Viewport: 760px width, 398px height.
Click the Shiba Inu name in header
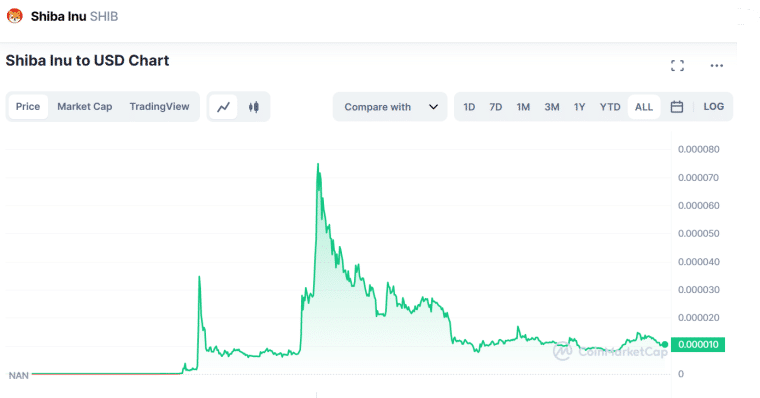tap(58, 16)
